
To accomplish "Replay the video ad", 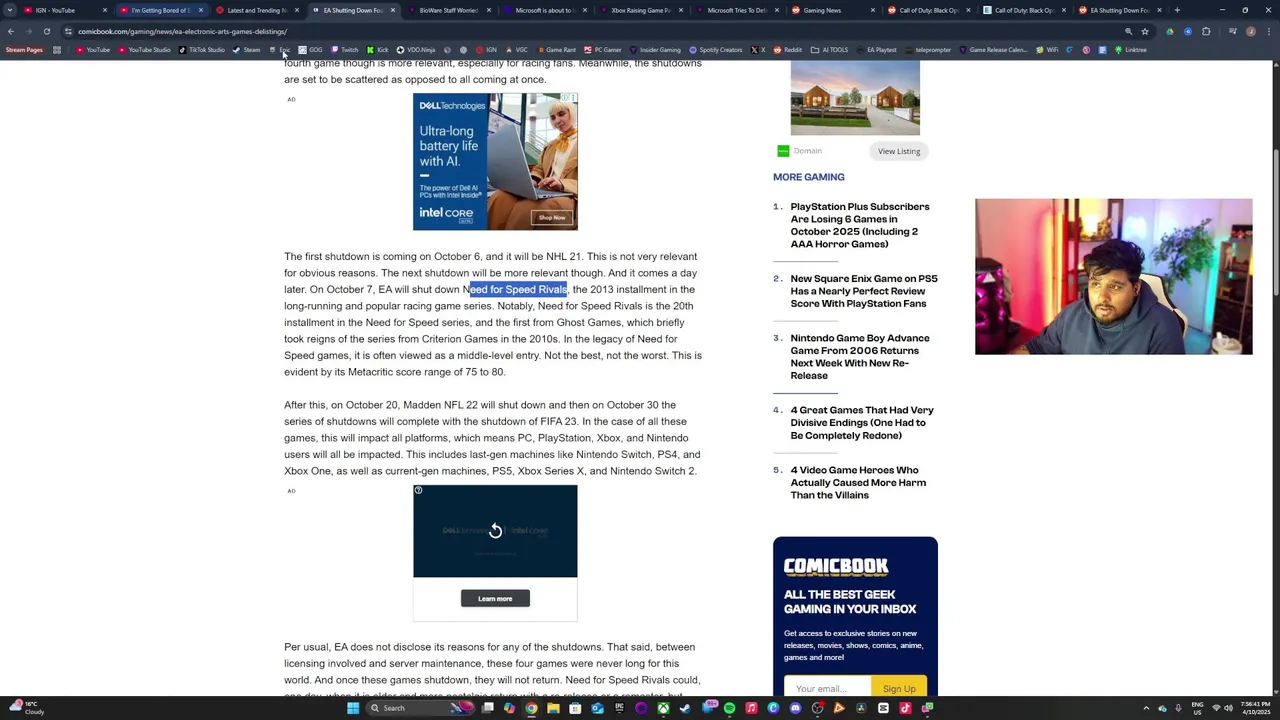I will (x=495, y=531).
